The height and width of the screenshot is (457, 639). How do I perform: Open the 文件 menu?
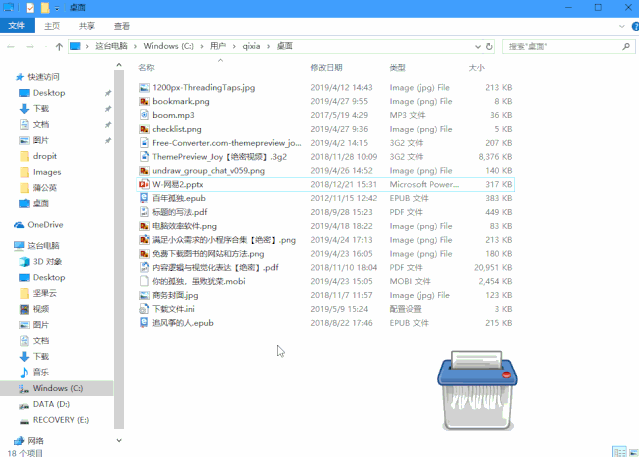19,26
